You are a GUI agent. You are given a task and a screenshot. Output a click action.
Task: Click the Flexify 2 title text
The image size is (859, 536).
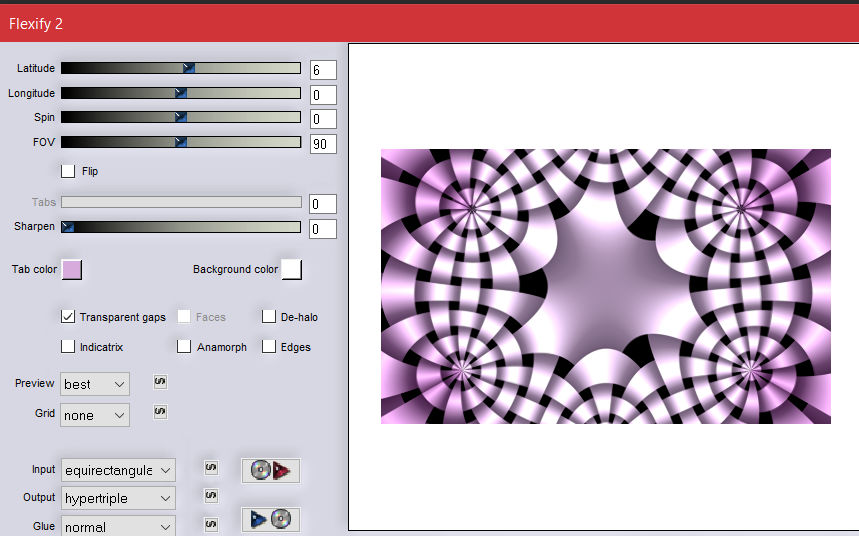[36, 24]
